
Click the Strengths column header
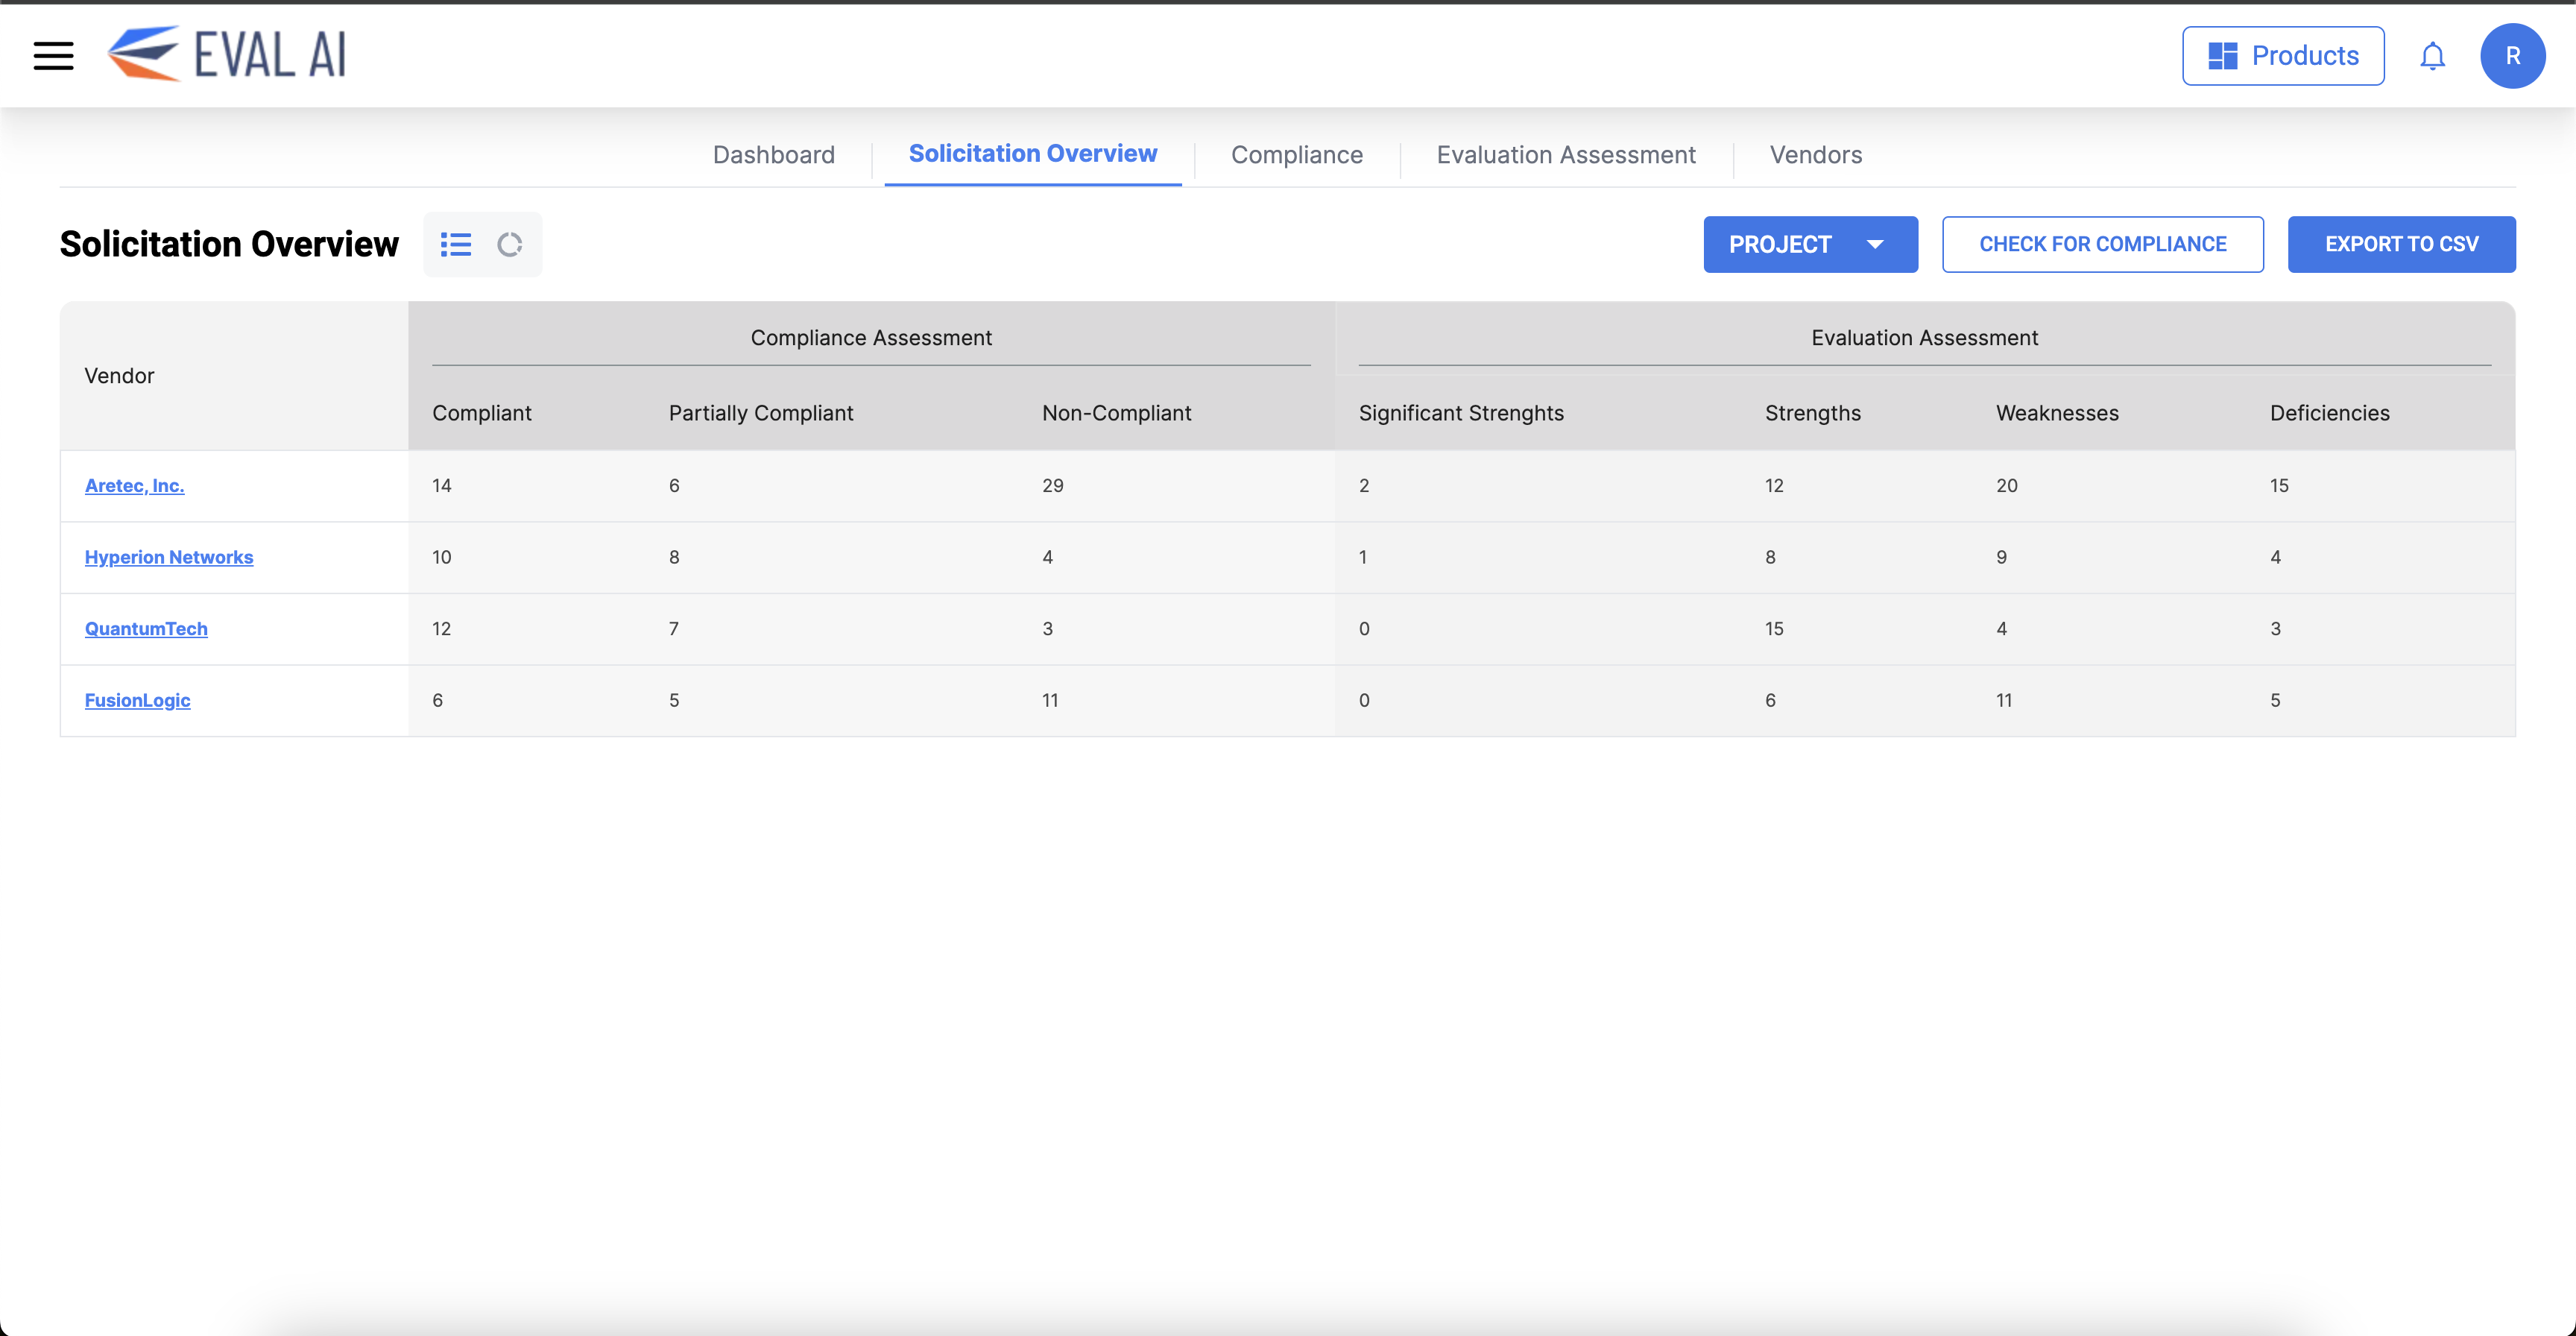pos(1812,413)
